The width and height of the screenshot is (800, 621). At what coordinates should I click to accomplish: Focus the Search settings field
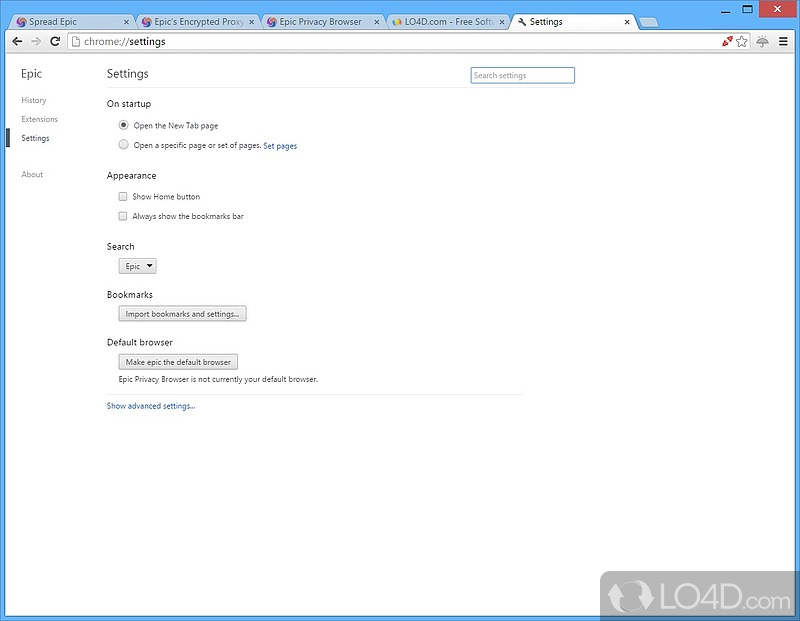(522, 75)
